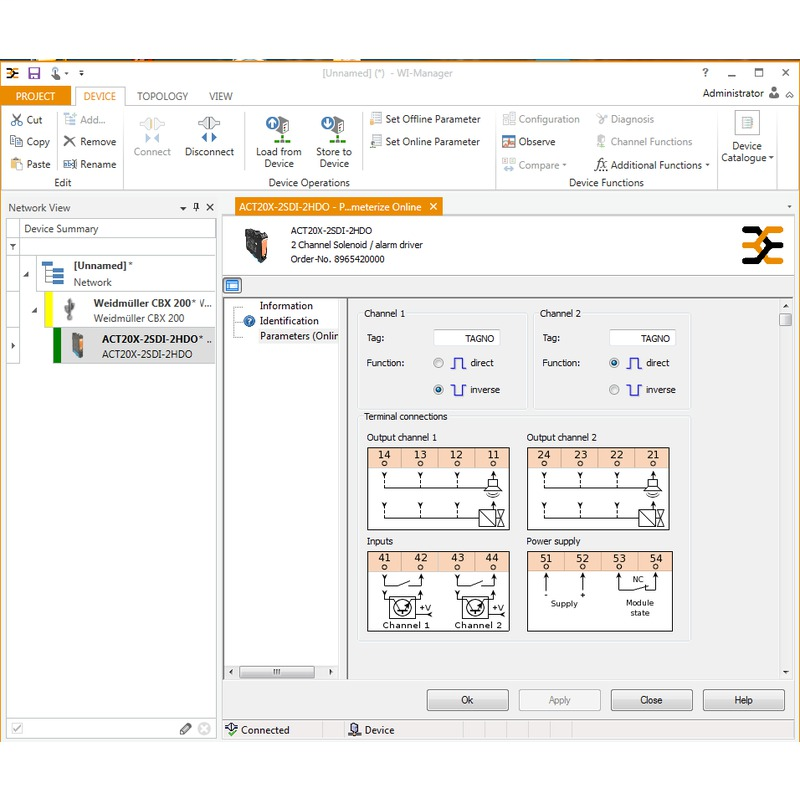The image size is (800, 800).
Task: Disconnect the device
Action: 209,137
